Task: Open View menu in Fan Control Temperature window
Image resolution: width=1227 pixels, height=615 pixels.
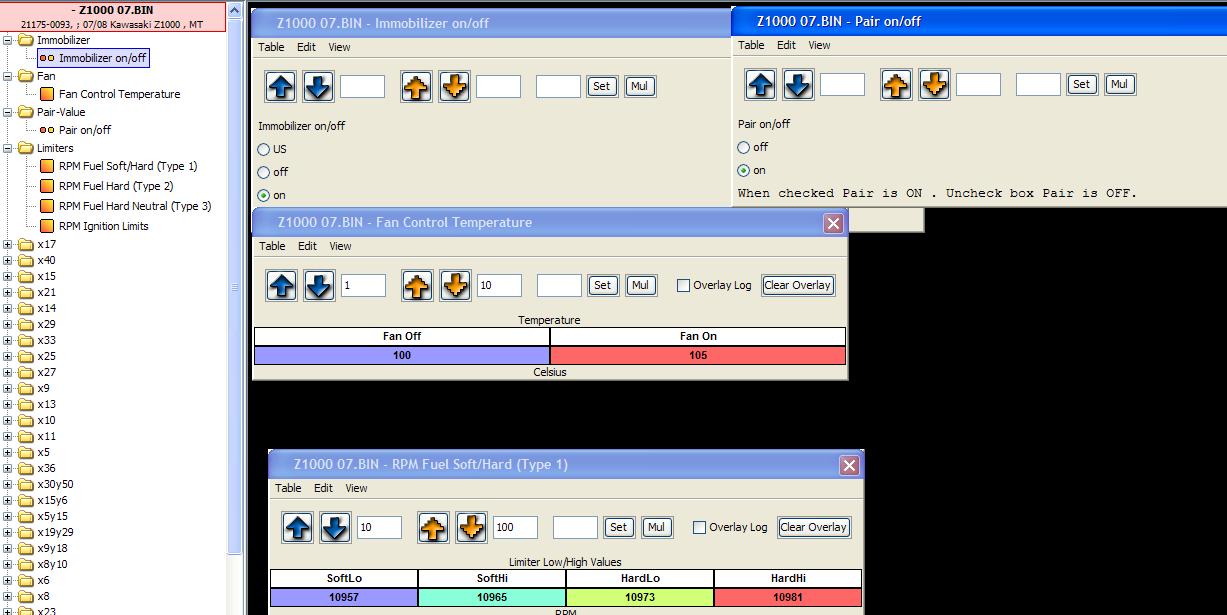Action: point(340,246)
